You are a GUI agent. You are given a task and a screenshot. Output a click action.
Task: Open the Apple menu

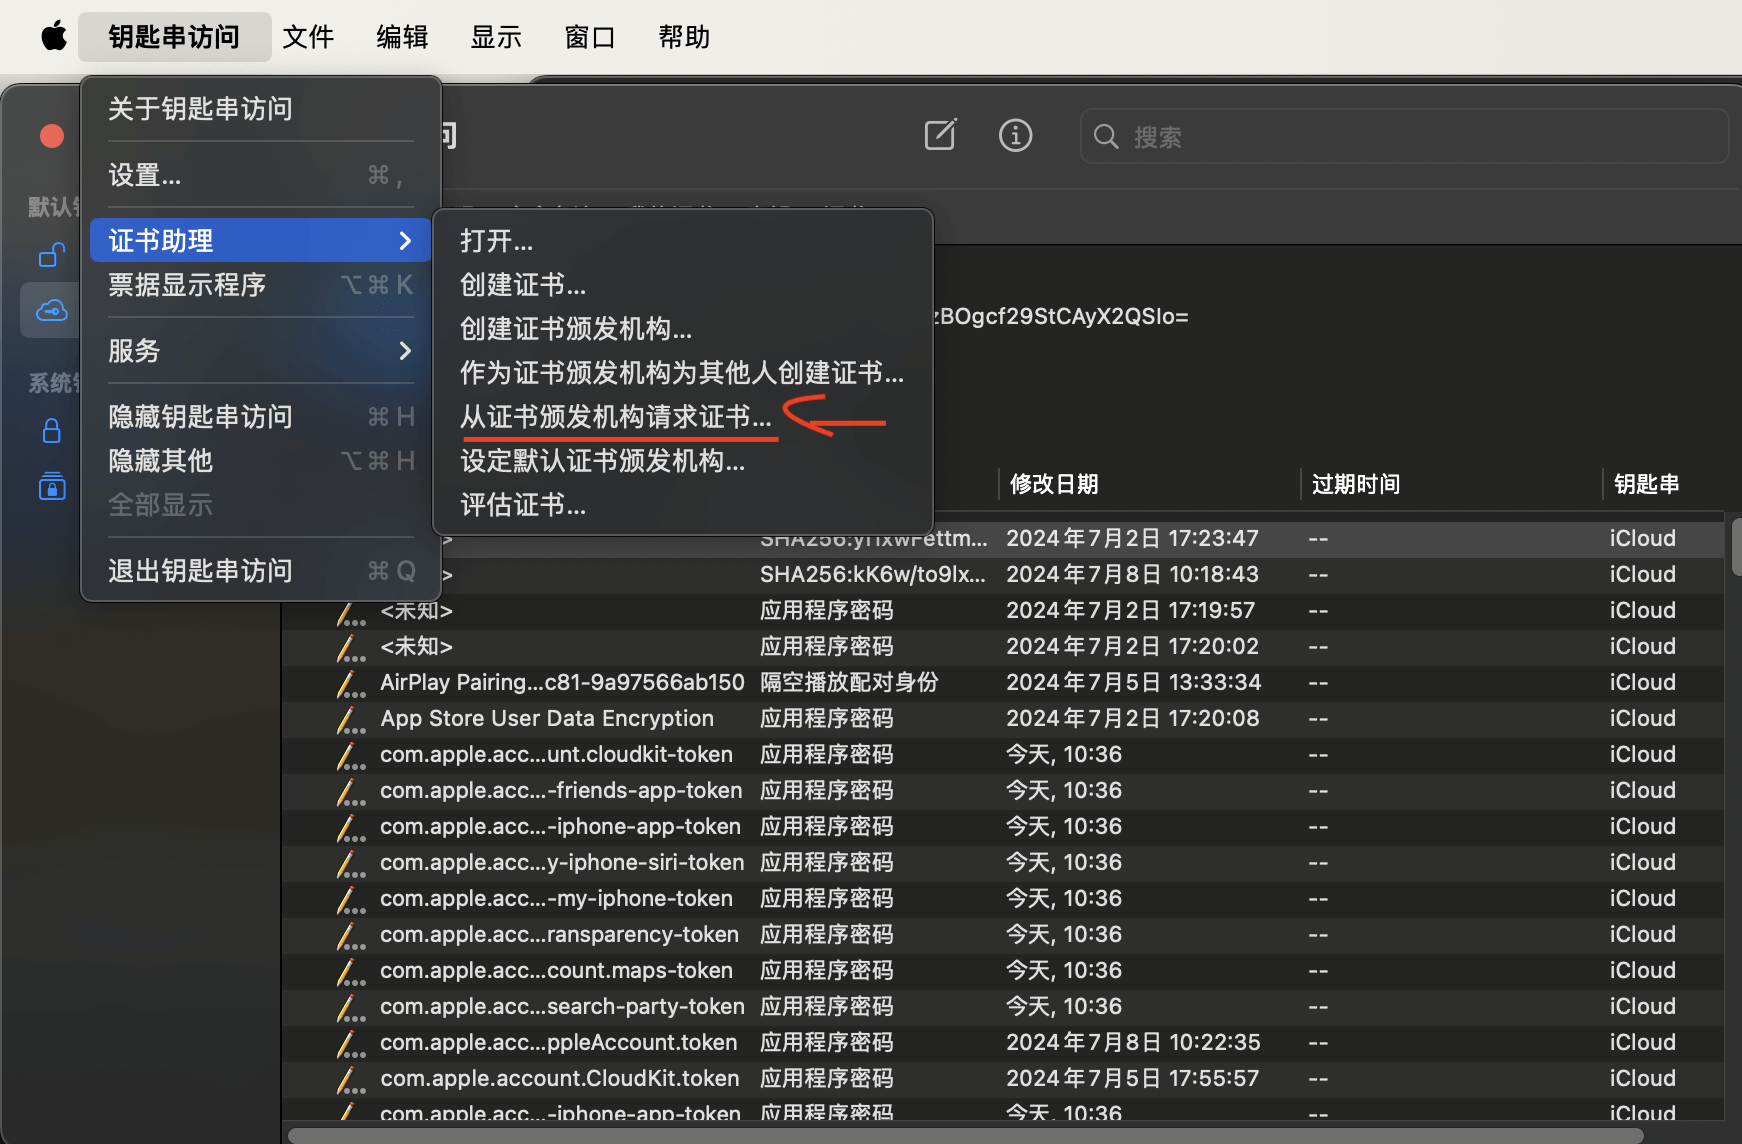pos(54,37)
